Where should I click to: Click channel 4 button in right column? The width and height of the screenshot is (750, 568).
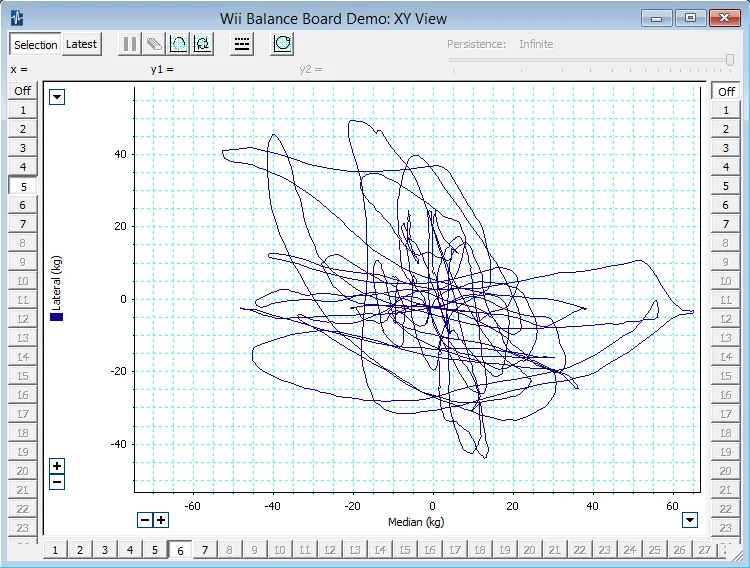[x=726, y=167]
